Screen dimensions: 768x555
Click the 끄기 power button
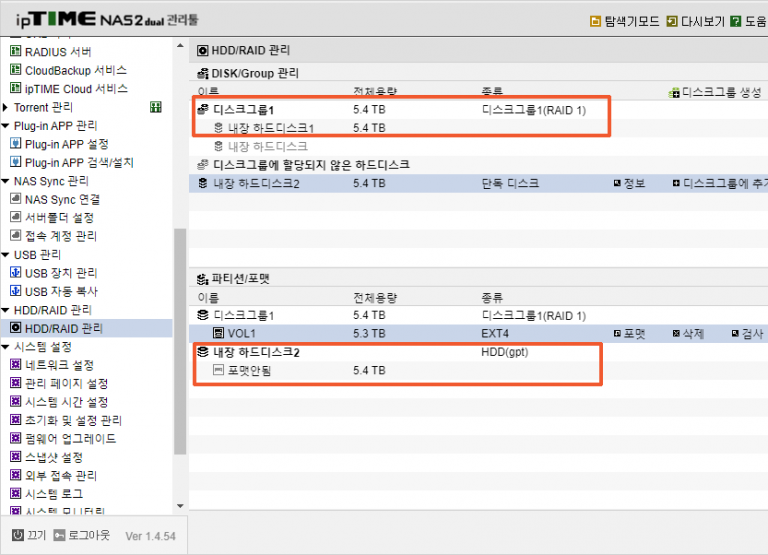(29, 535)
